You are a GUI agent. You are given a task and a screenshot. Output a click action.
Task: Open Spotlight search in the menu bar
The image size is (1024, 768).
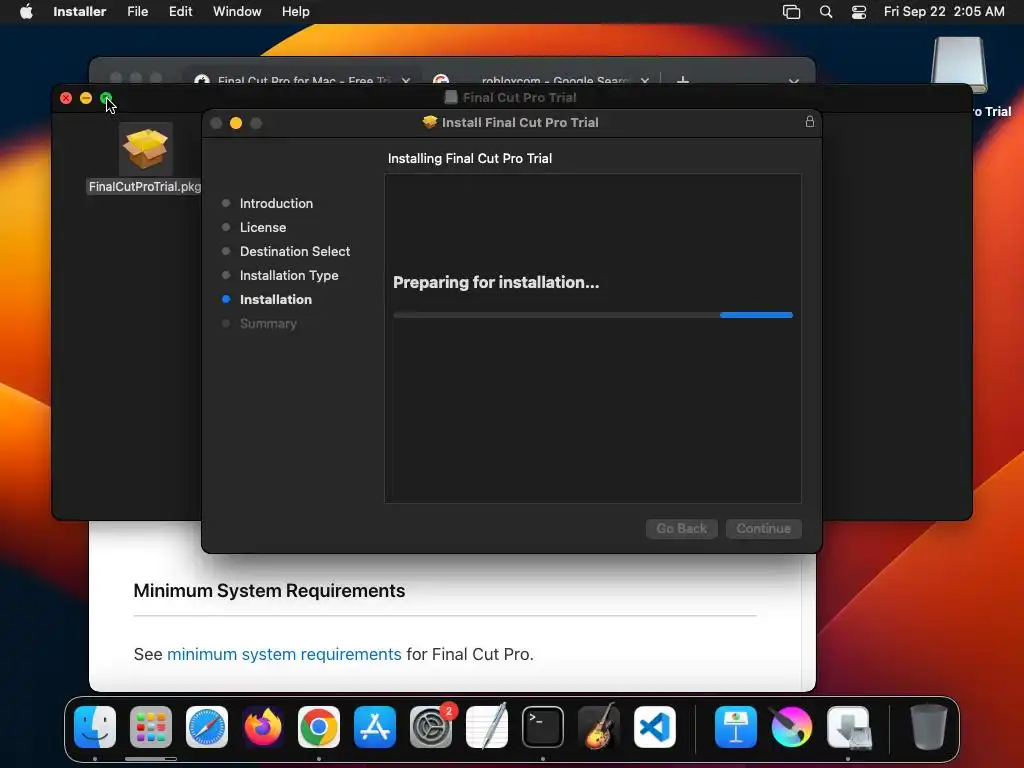coord(825,12)
